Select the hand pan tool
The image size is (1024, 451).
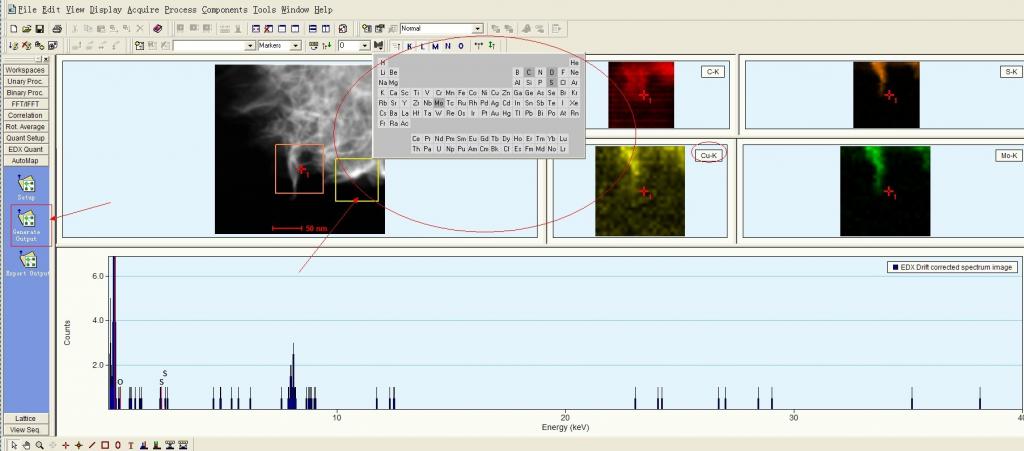pos(27,444)
